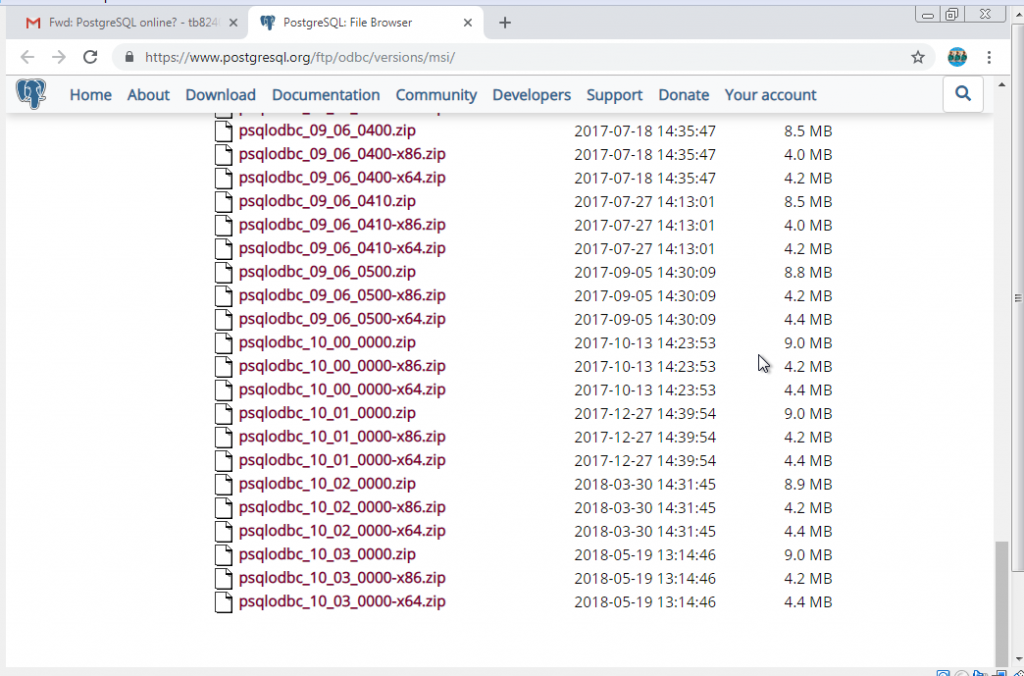Screen dimensions: 1024x676
Task: Click file icon beside psqlodbc_09_06_0410-x86.zip
Action: coord(223,225)
